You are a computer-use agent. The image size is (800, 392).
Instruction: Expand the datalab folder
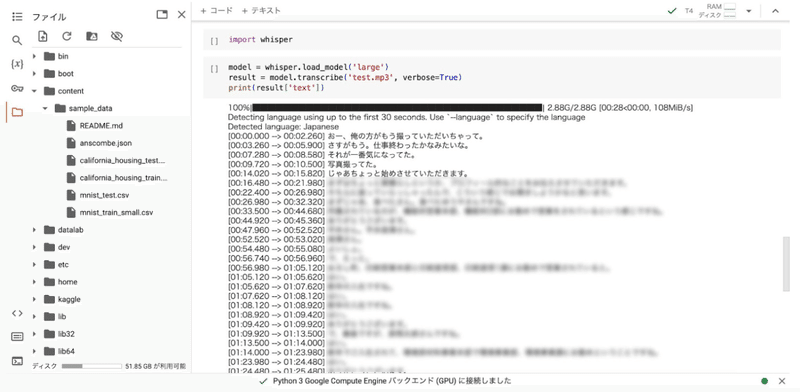click(x=35, y=230)
